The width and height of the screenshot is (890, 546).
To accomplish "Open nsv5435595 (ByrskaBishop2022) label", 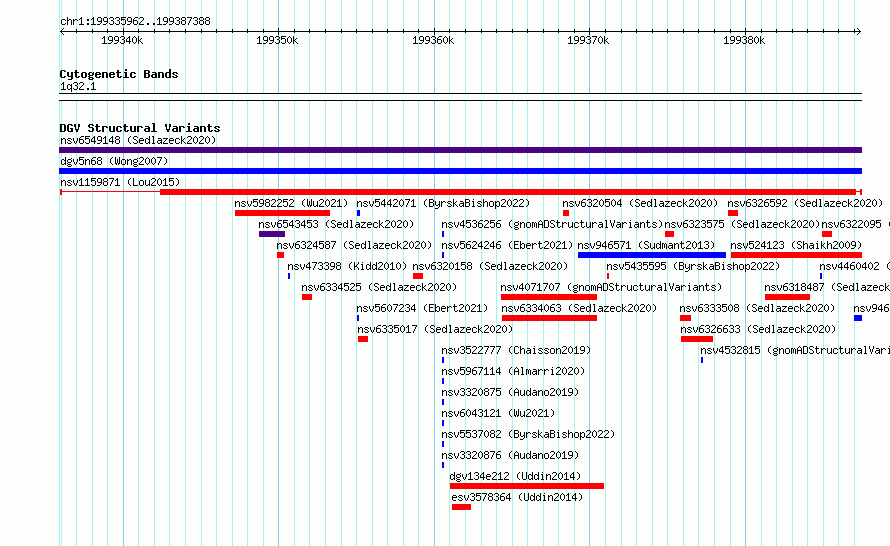I will pos(693,266).
